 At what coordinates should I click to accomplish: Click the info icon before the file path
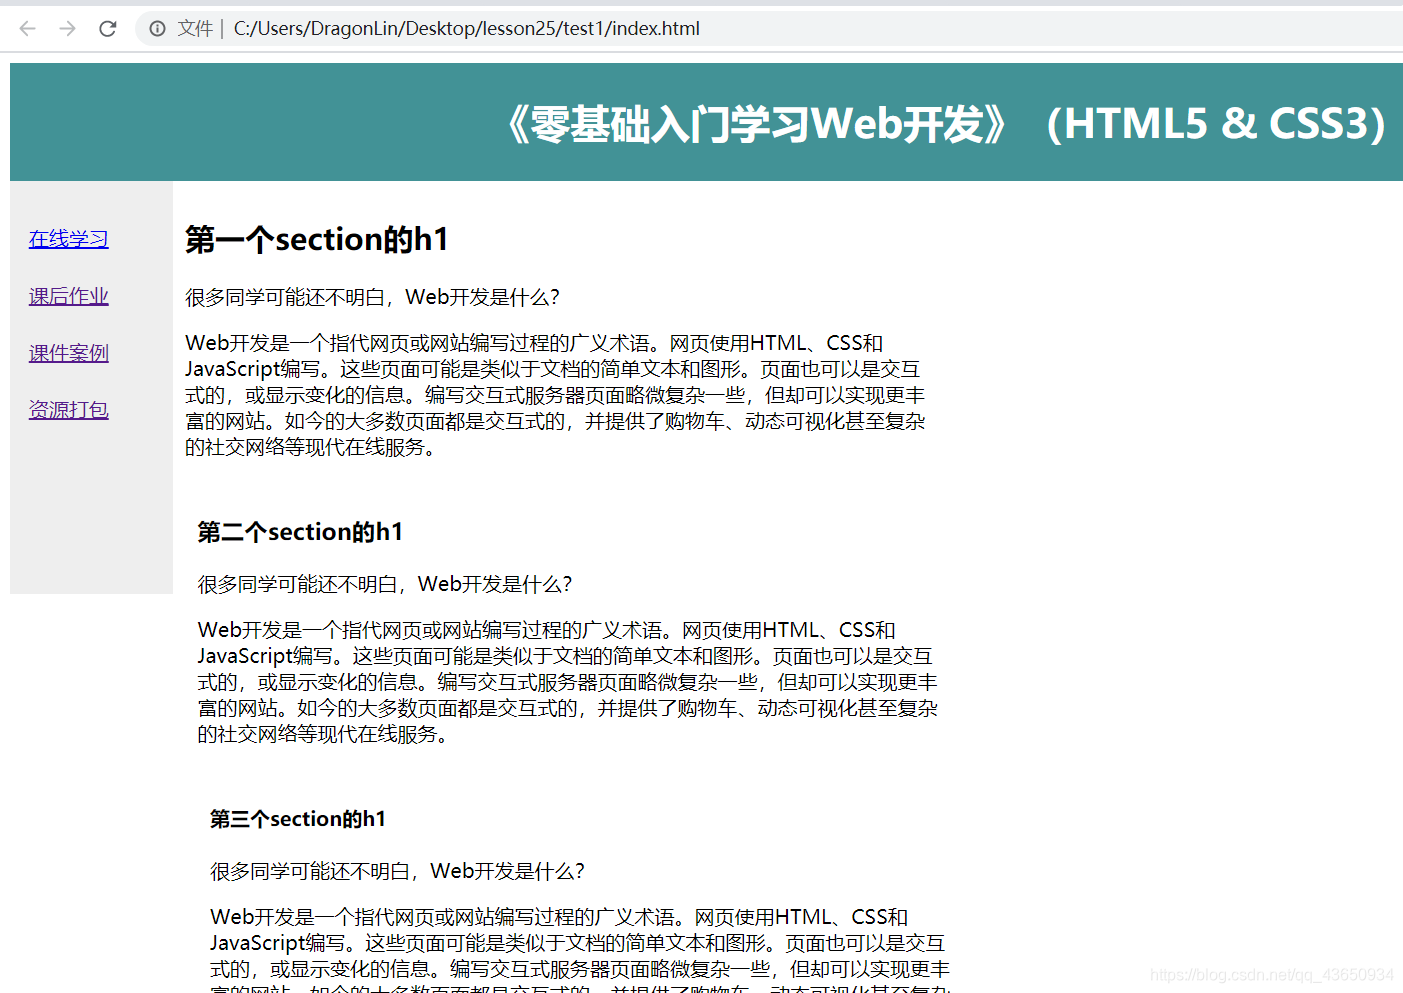[x=158, y=28]
